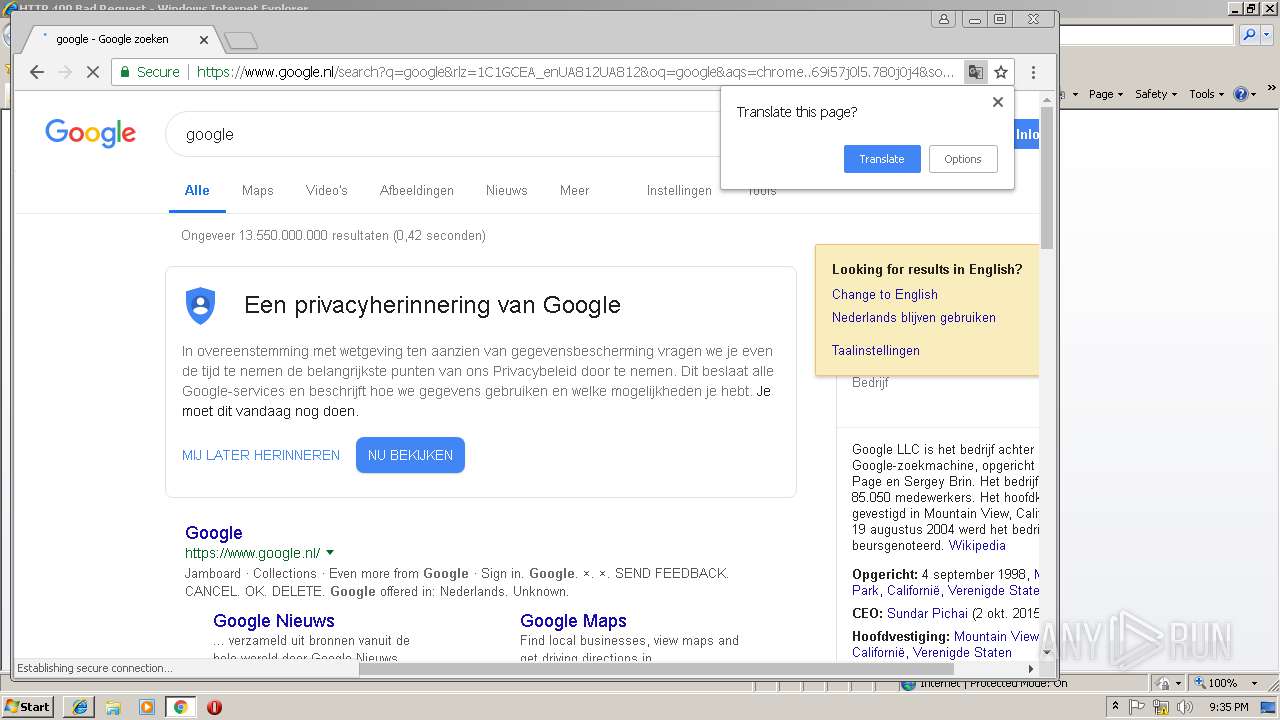Open Chrome's three-dot menu
Viewport: 1280px width, 720px height.
(1033, 72)
